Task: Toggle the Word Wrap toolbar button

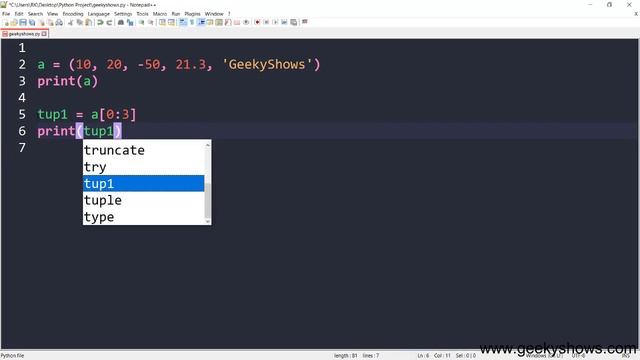Action: tap(183, 22)
